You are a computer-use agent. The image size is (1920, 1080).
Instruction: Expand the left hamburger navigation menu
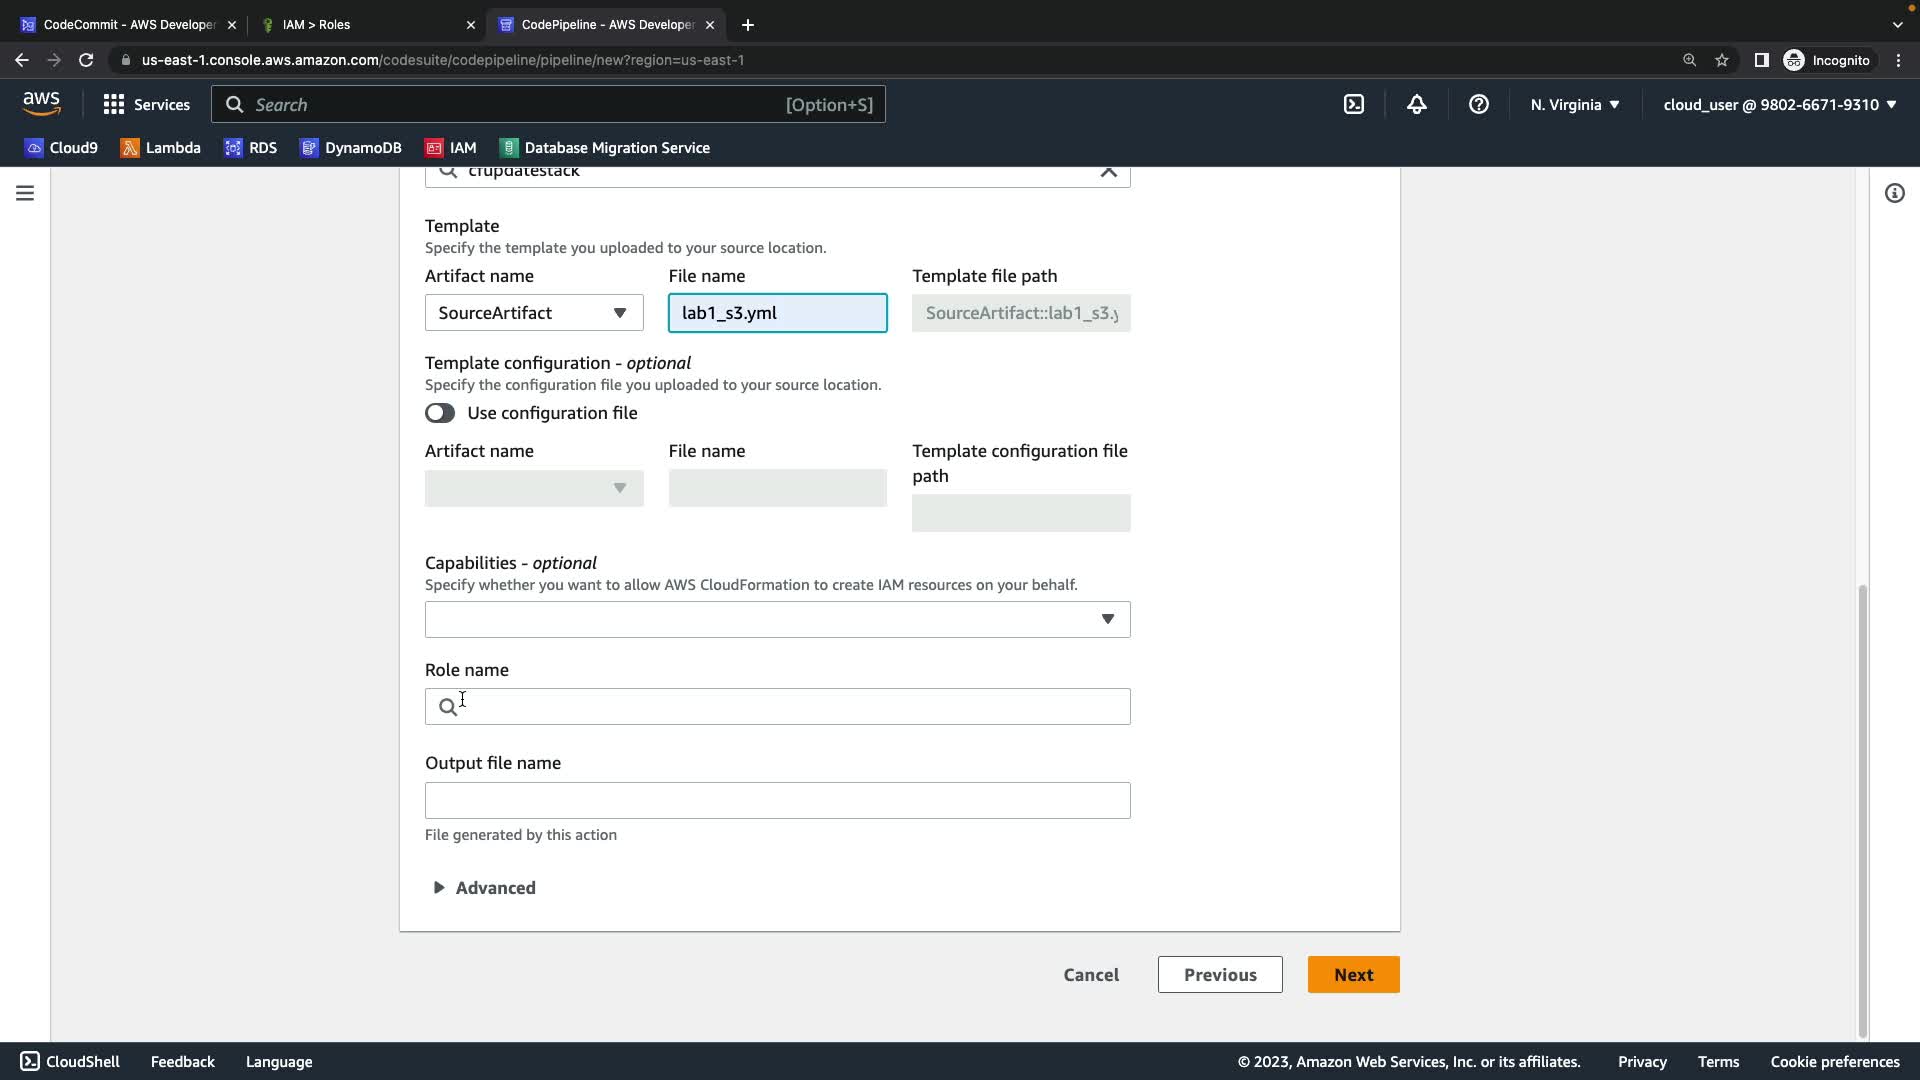[25, 193]
